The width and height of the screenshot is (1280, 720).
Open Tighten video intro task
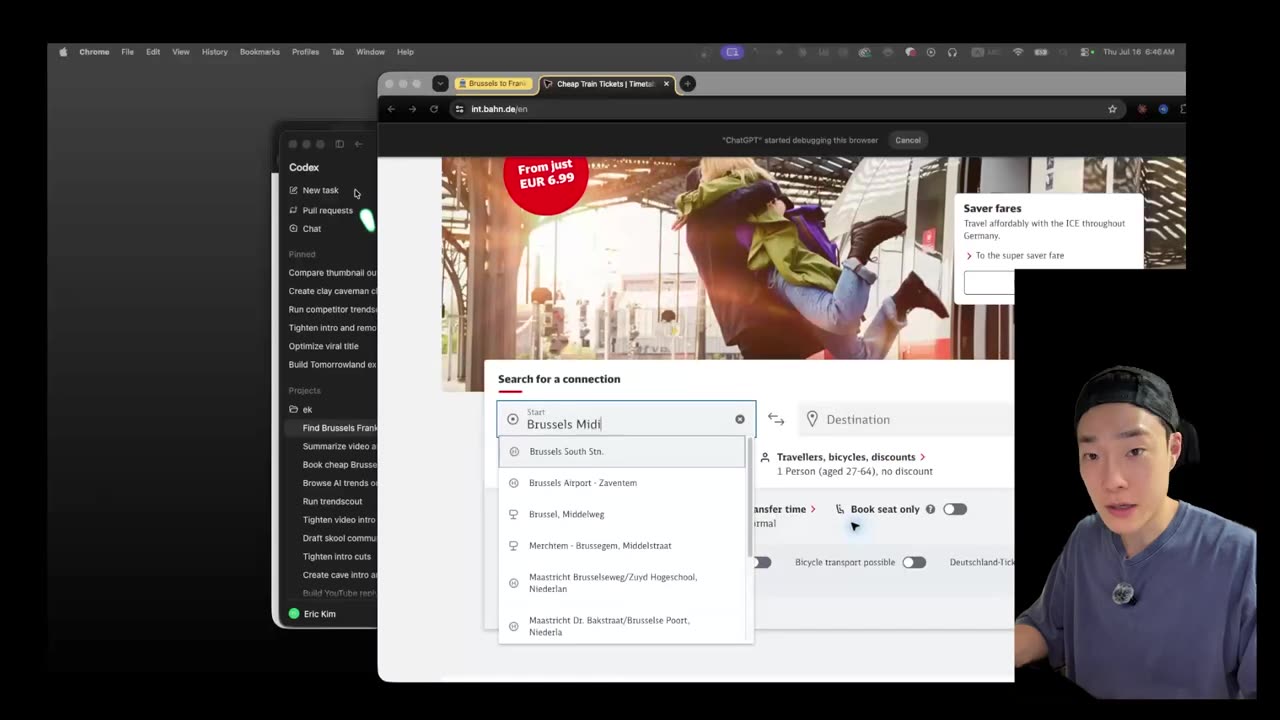click(339, 520)
